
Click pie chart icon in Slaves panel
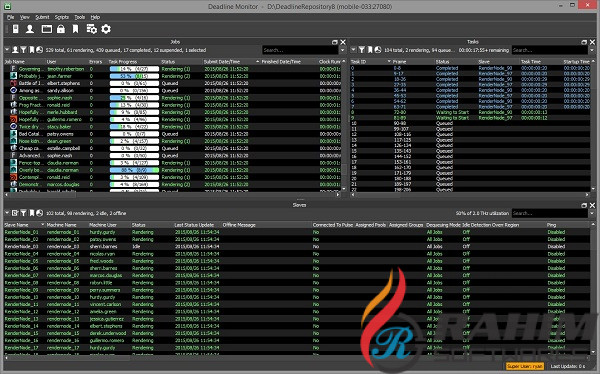tap(39, 213)
